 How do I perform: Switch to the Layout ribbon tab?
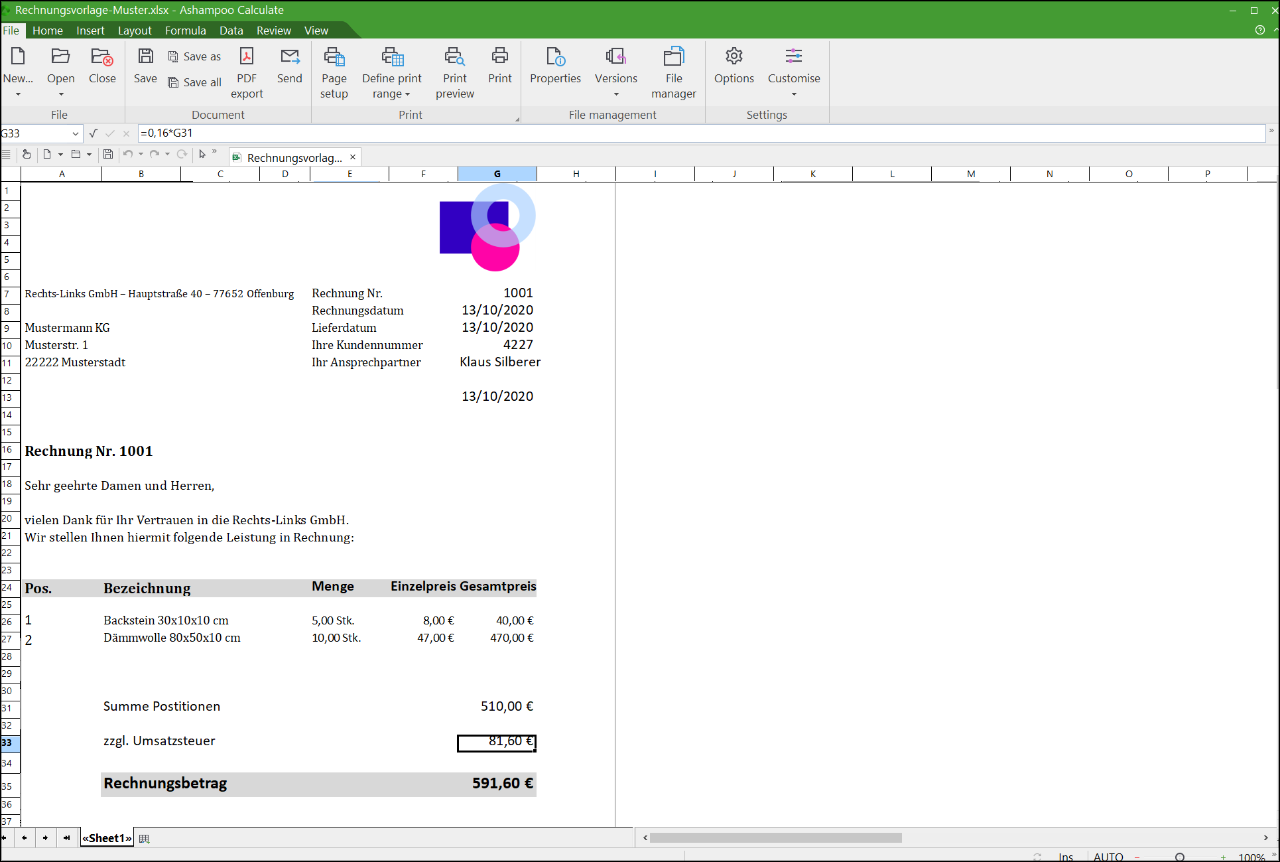[135, 30]
